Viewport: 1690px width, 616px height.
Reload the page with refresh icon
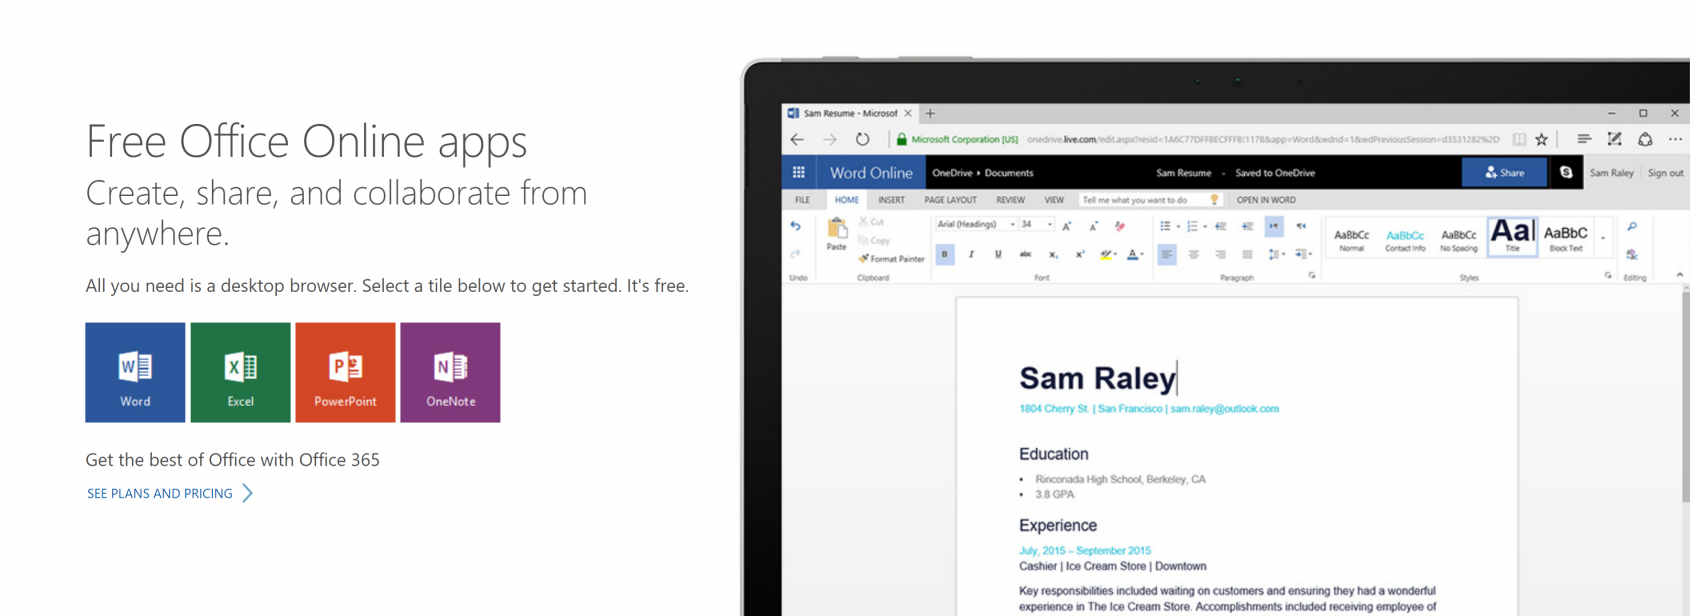[x=862, y=140]
